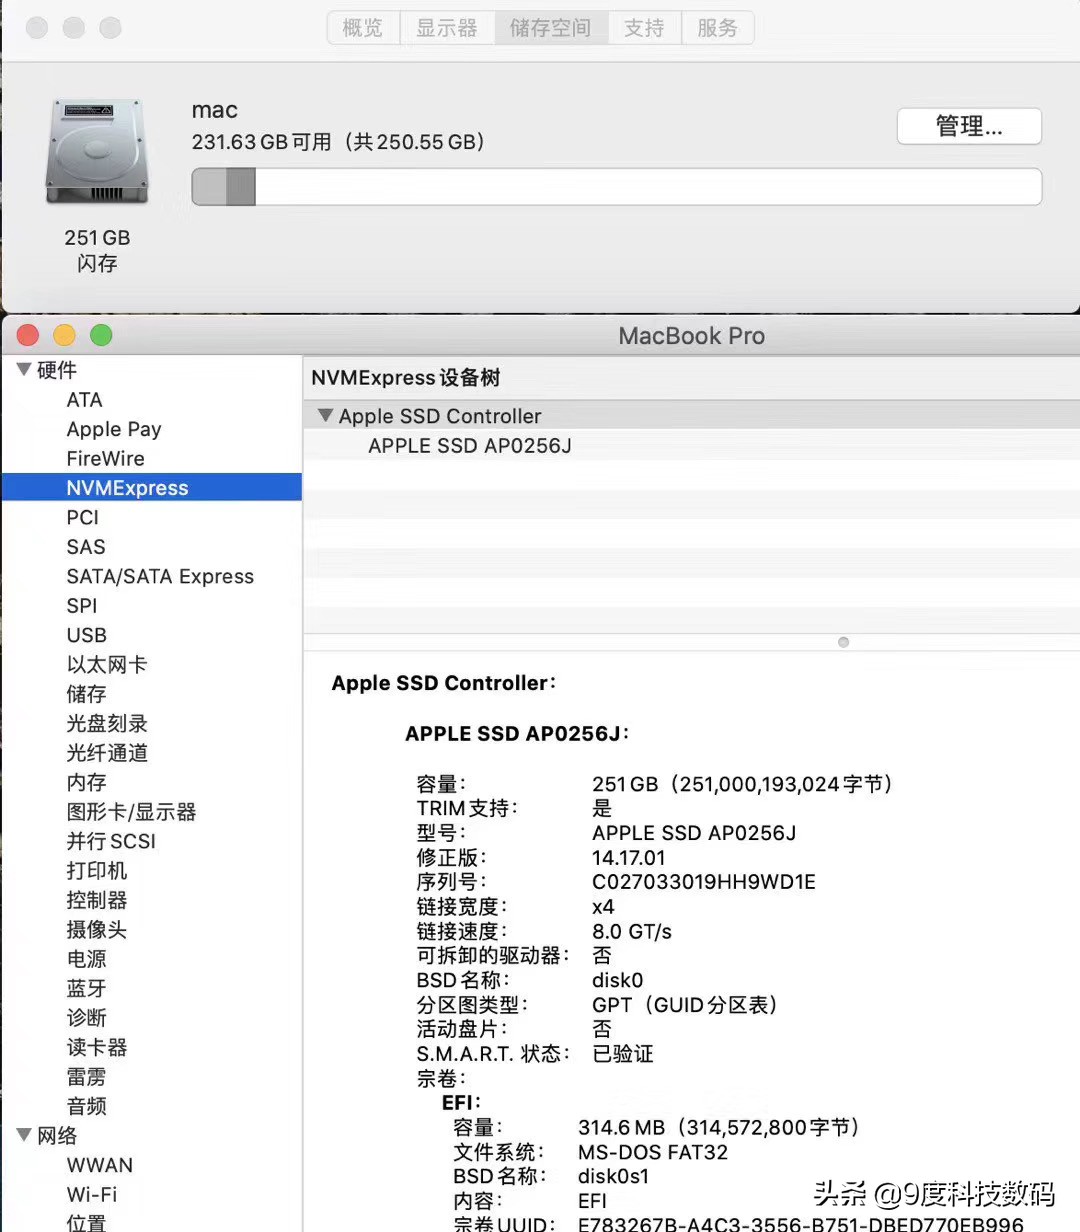The image size is (1080, 1232).
Task: Select 蓝牙 in the hardware list
Action: click(x=86, y=988)
